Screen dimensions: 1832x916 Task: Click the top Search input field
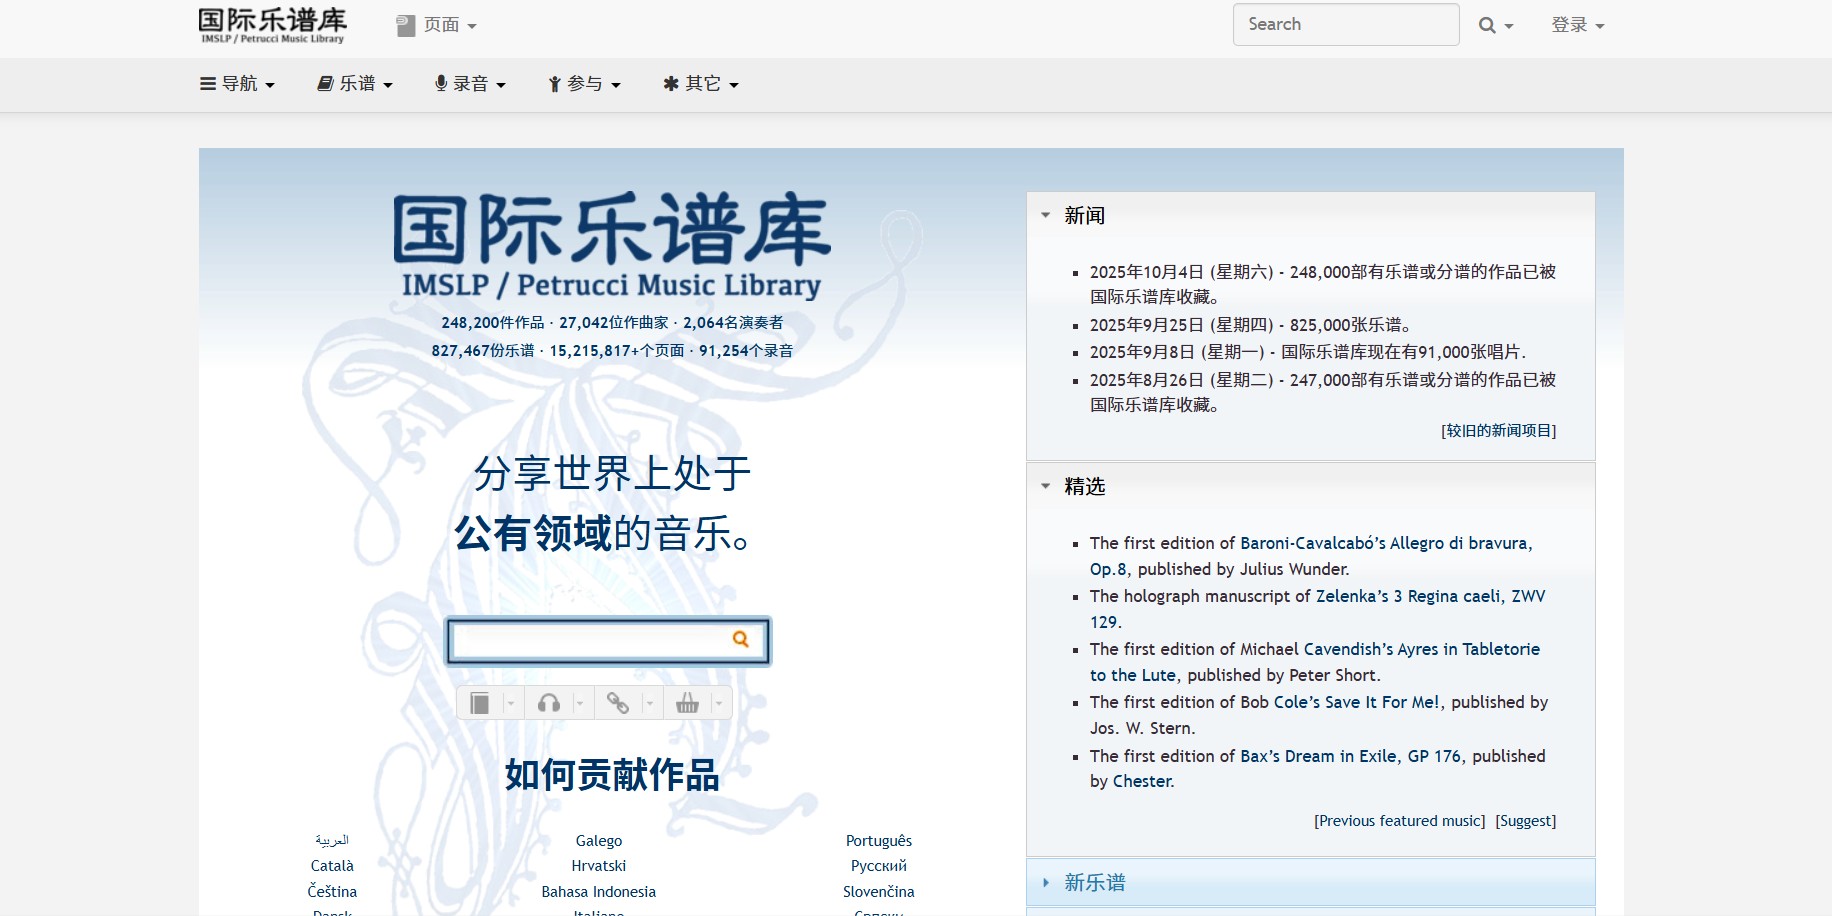pos(1345,25)
